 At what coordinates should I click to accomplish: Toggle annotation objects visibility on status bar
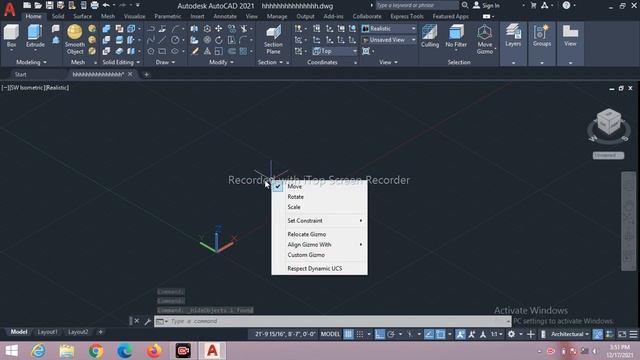pyautogui.click(x=460, y=334)
